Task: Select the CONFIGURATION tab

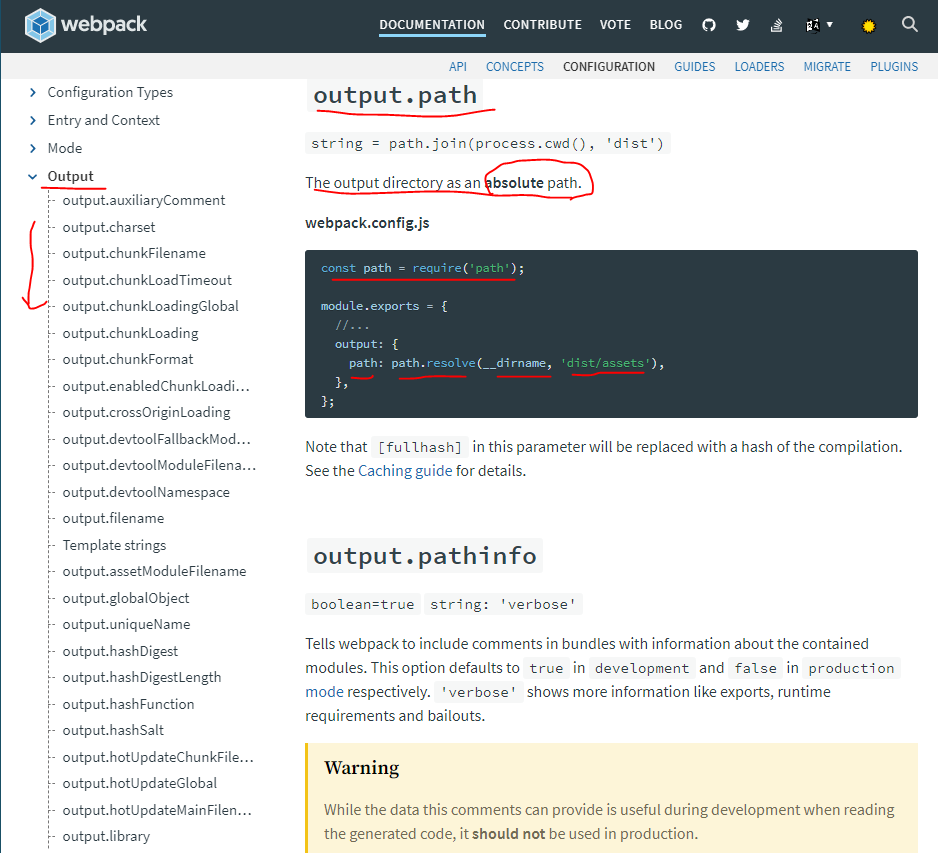Action: tap(609, 66)
